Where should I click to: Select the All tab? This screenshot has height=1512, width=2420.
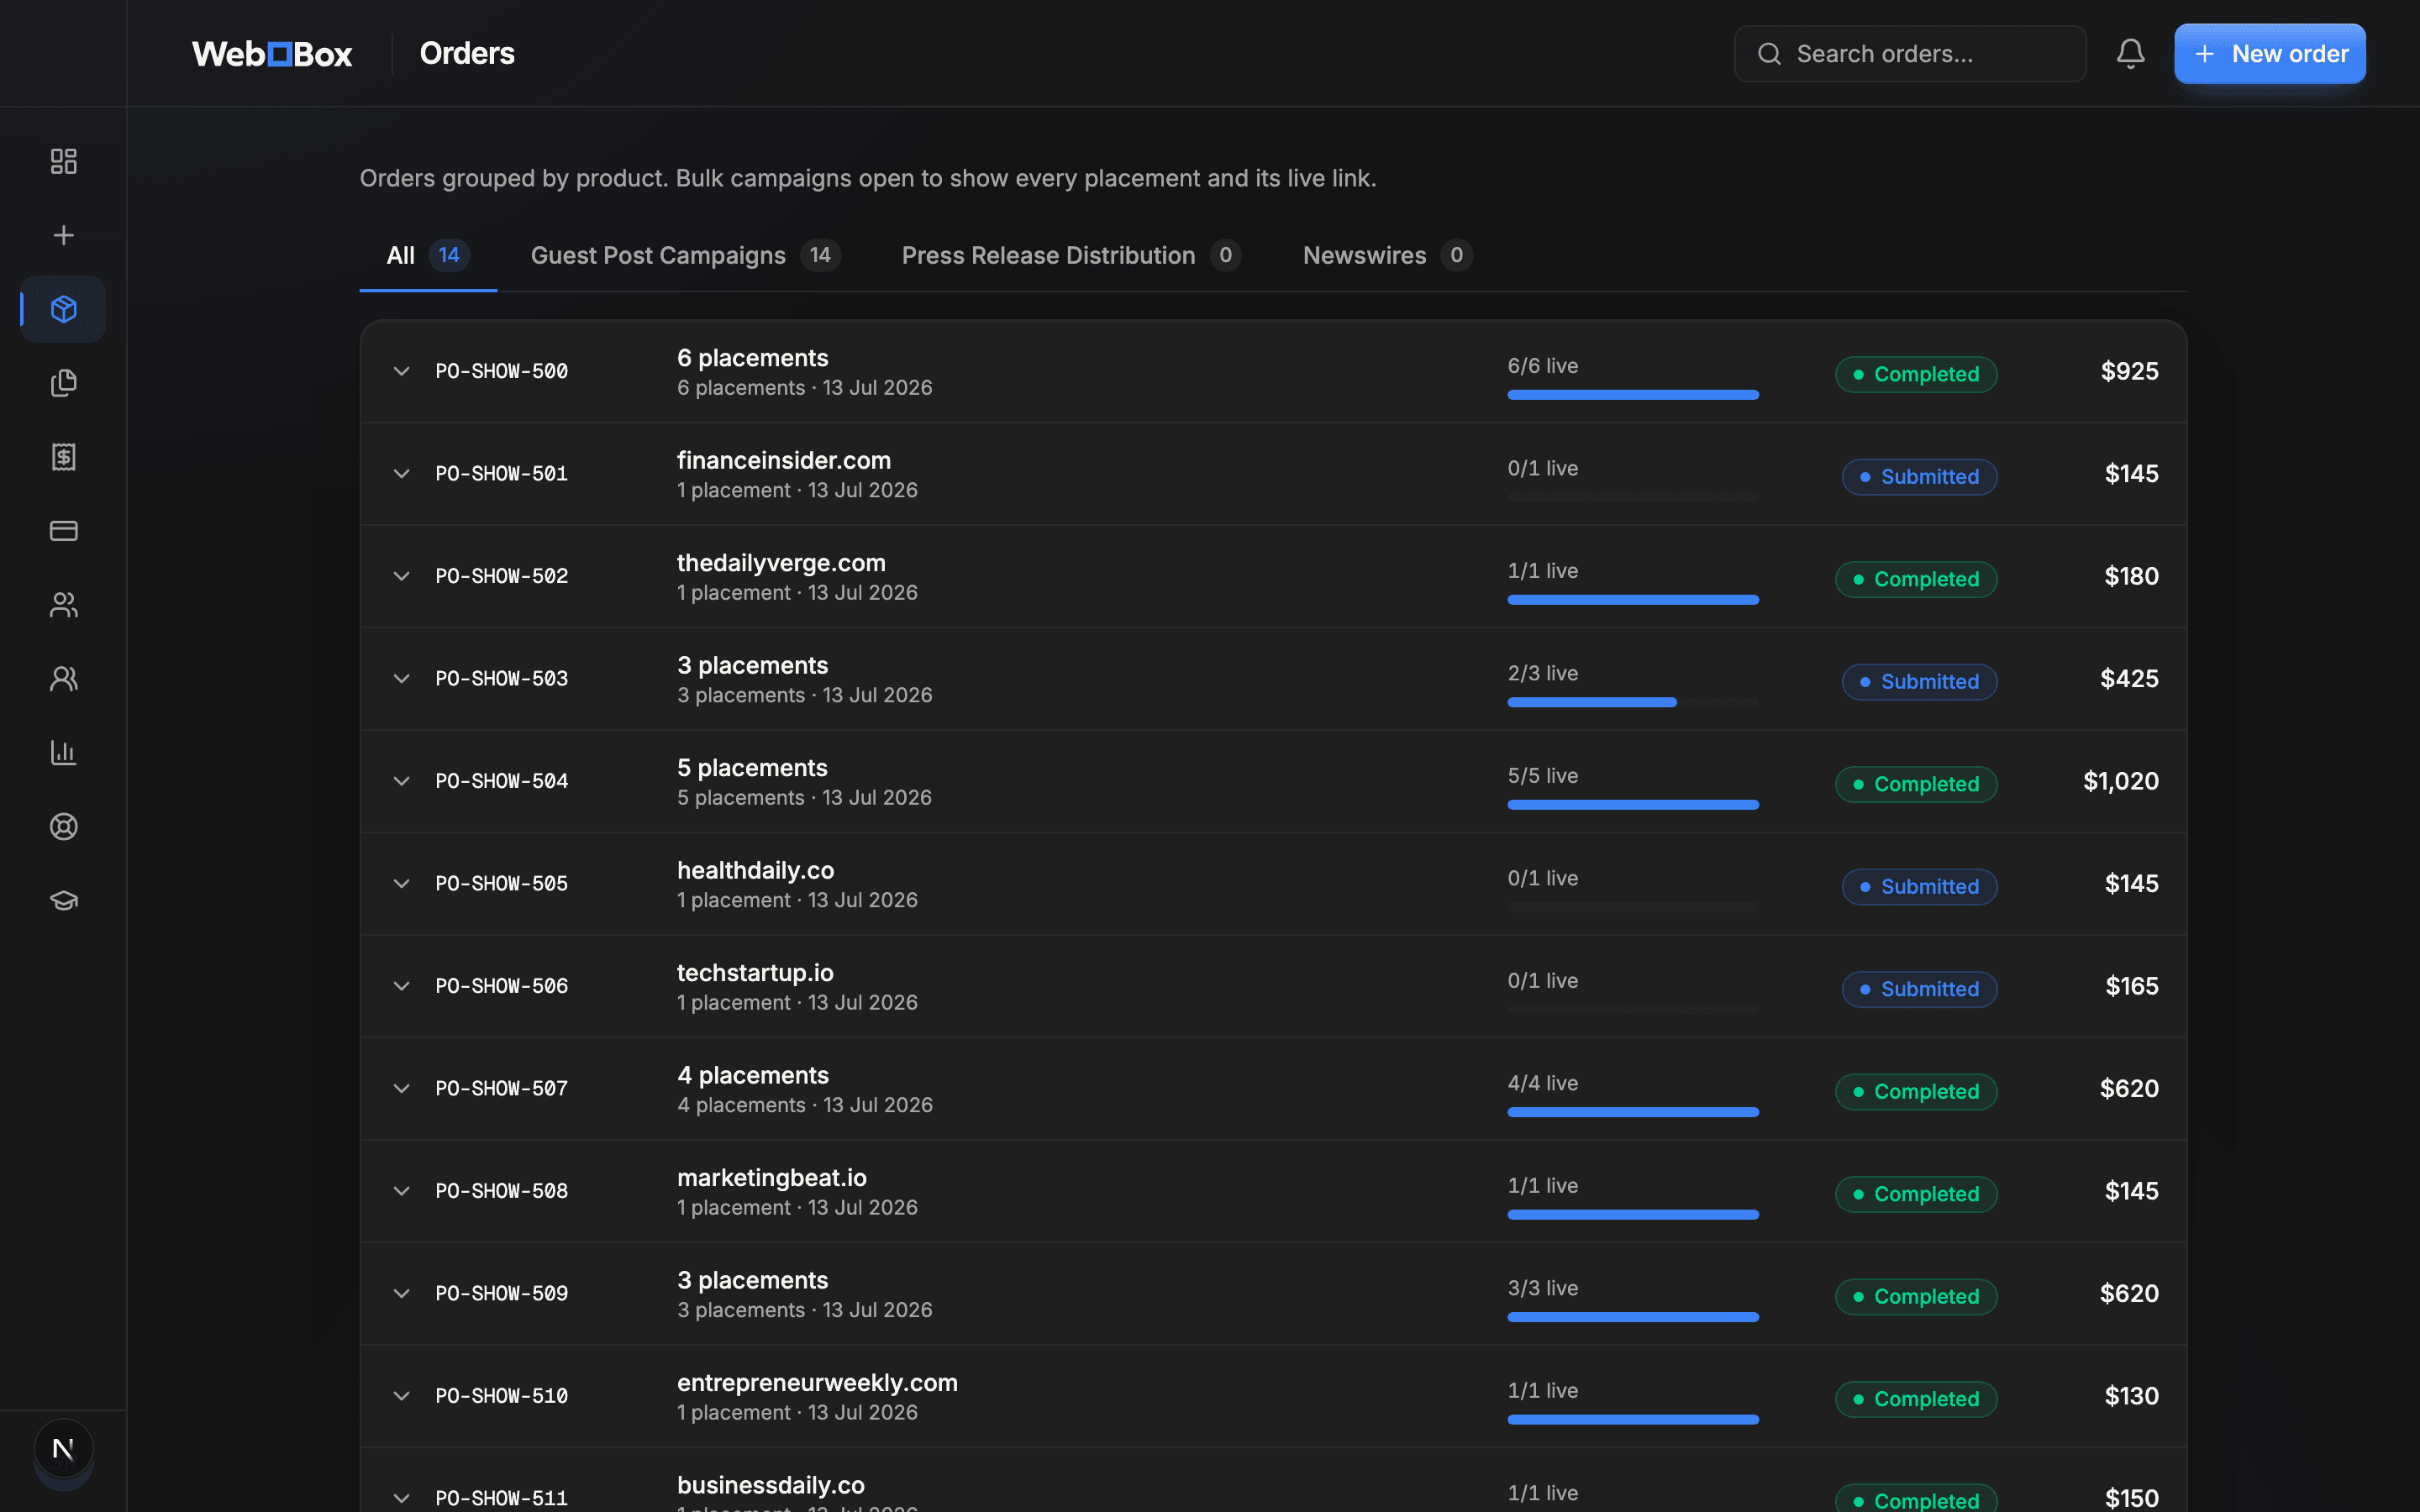(428, 256)
